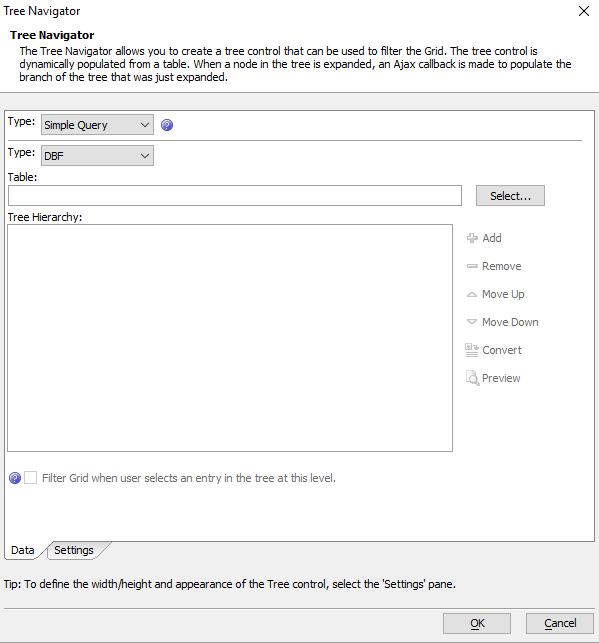Screen dimensions: 599x643
Task: Enable Filter Grid when user selects entry
Action: tap(31, 477)
